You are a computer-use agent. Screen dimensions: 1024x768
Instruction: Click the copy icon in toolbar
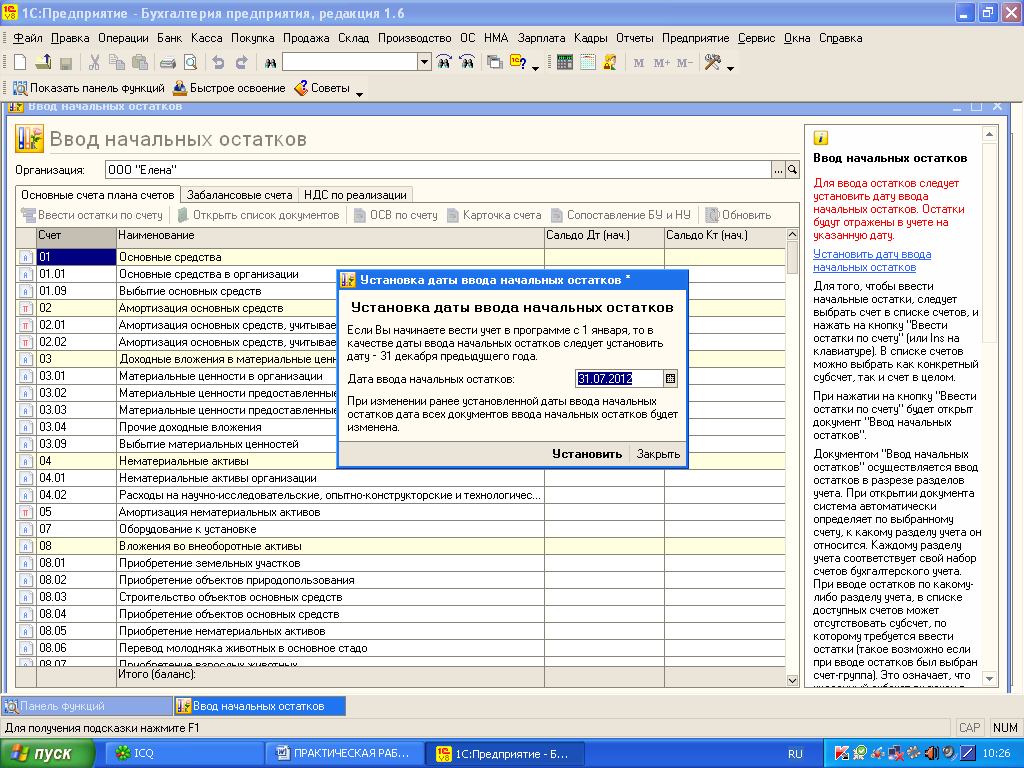(x=117, y=63)
